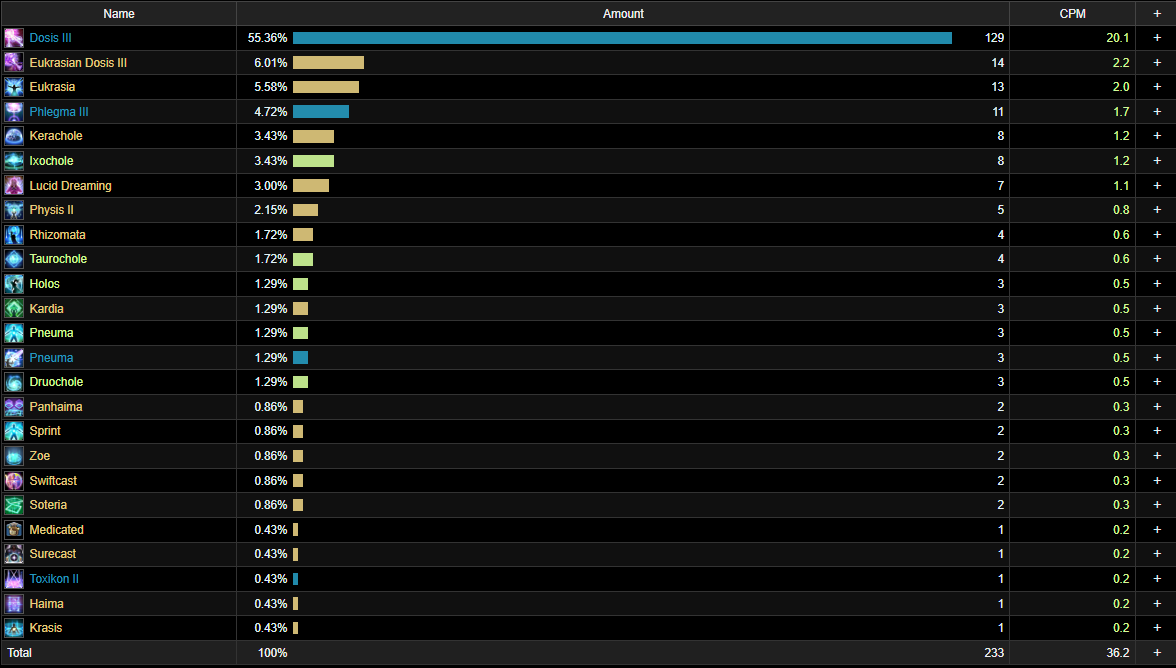The height and width of the screenshot is (668, 1176).
Task: Click the Swiftcast ability icon
Action: click(14, 480)
